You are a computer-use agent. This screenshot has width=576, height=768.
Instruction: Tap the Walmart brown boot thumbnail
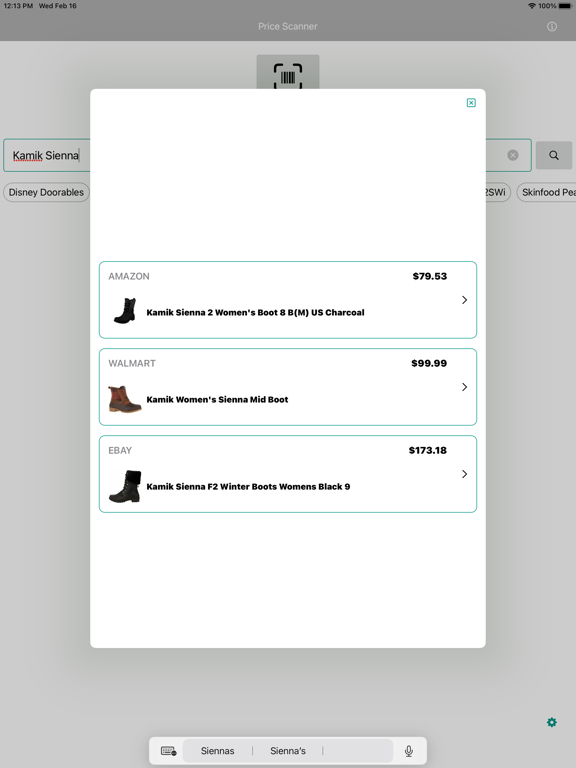point(124,399)
